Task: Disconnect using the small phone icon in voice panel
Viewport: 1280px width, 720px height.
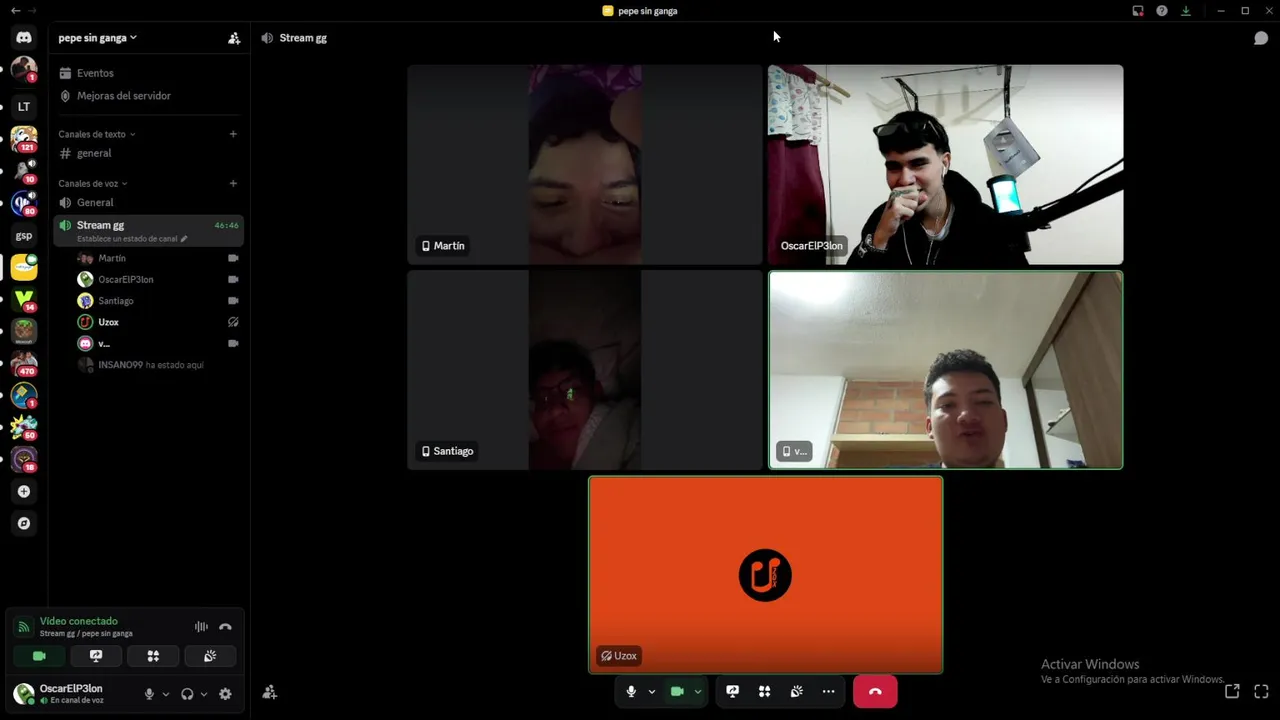Action: point(225,627)
